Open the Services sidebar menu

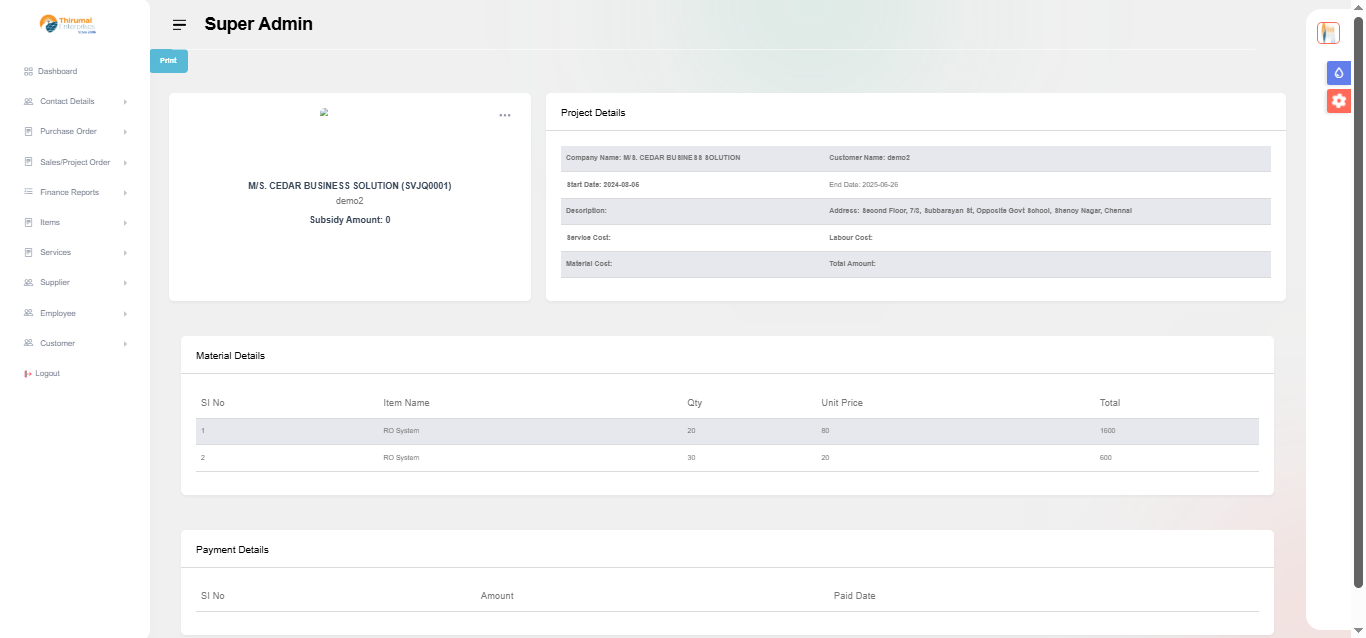55,252
